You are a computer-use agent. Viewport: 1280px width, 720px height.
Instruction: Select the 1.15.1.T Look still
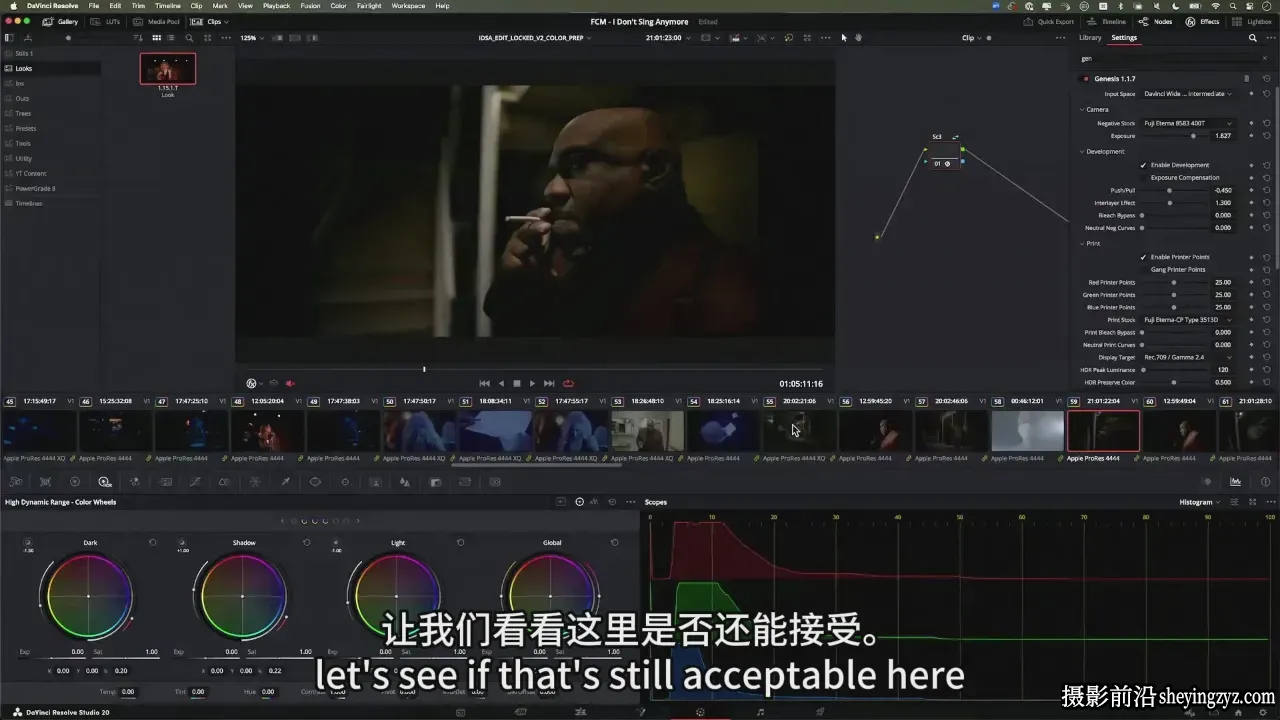(x=168, y=69)
